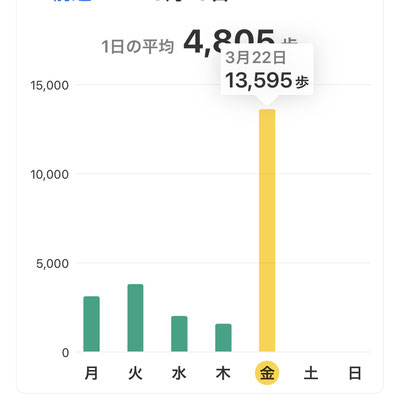Select the 木 day label
Viewport: 400px width, 400px height.
(x=223, y=373)
